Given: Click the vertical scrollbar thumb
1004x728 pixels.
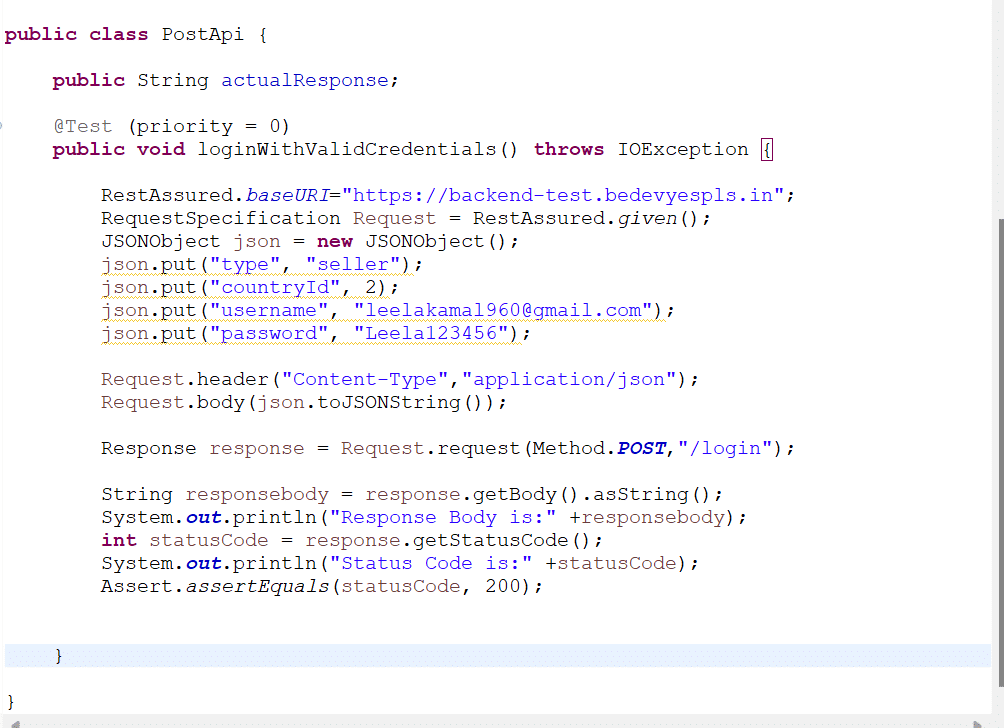Looking at the screenshot, I should click(1000, 452).
